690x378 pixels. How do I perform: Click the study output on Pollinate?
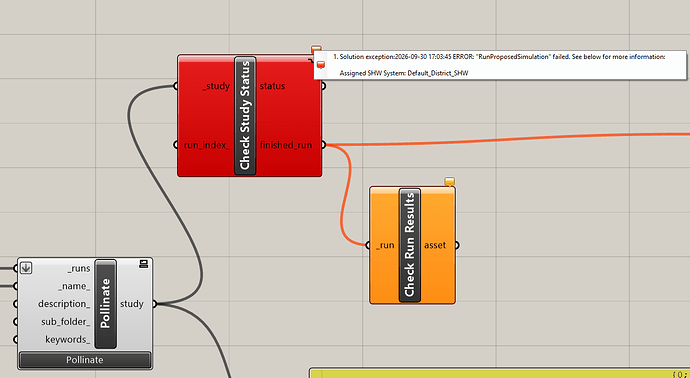coord(132,304)
